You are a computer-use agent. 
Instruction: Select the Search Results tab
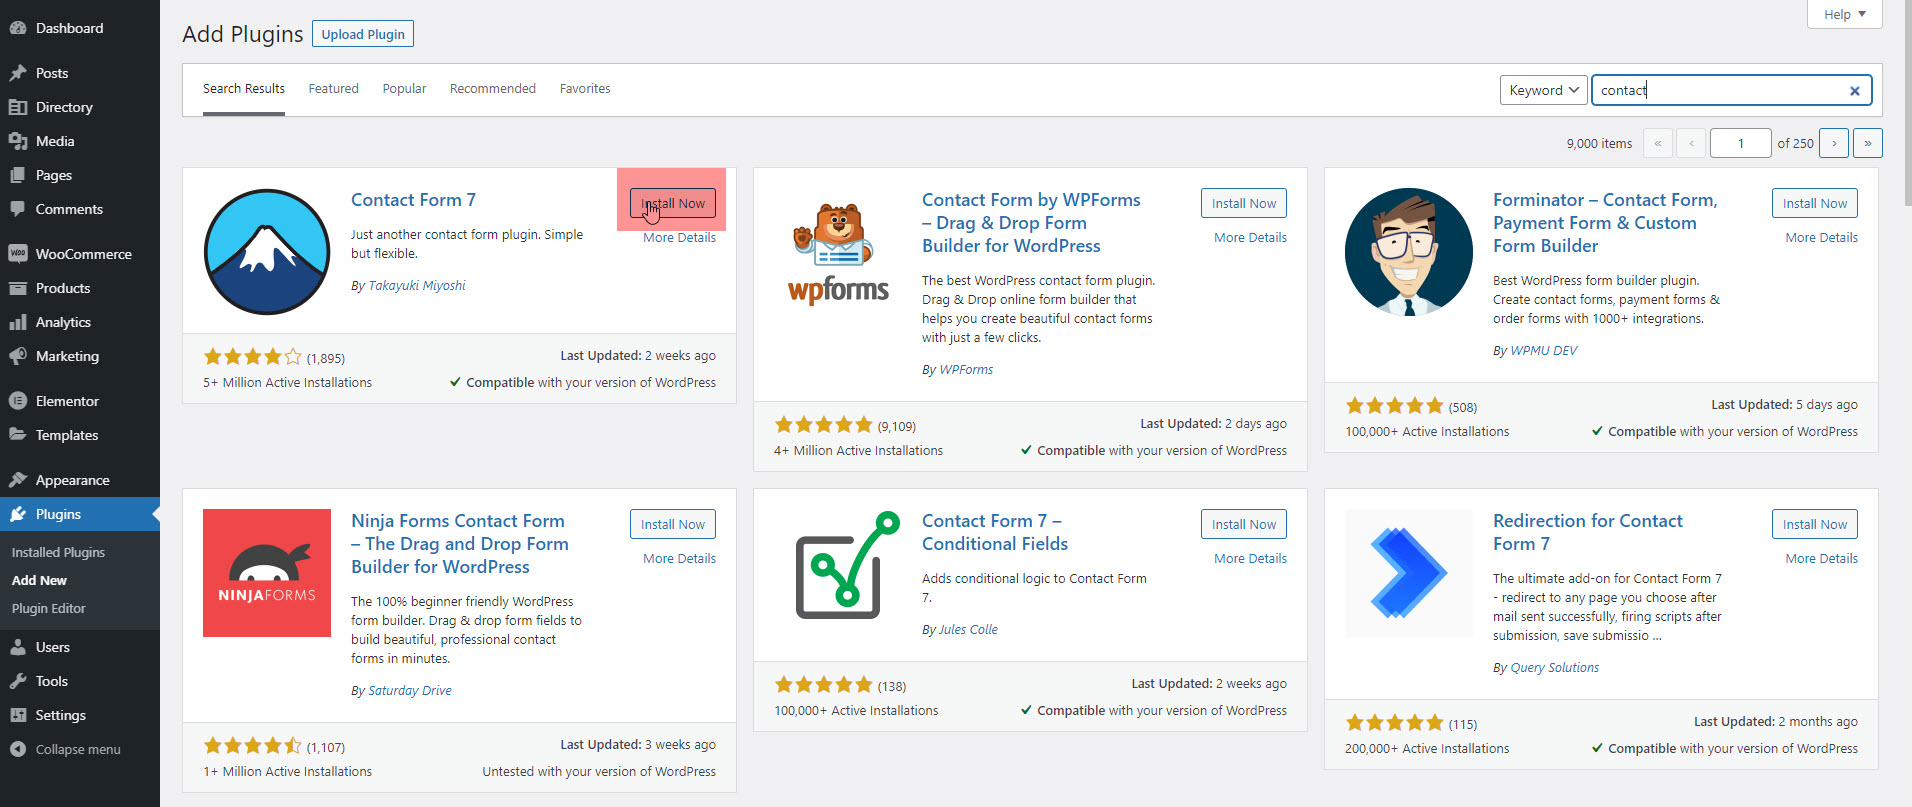click(244, 89)
